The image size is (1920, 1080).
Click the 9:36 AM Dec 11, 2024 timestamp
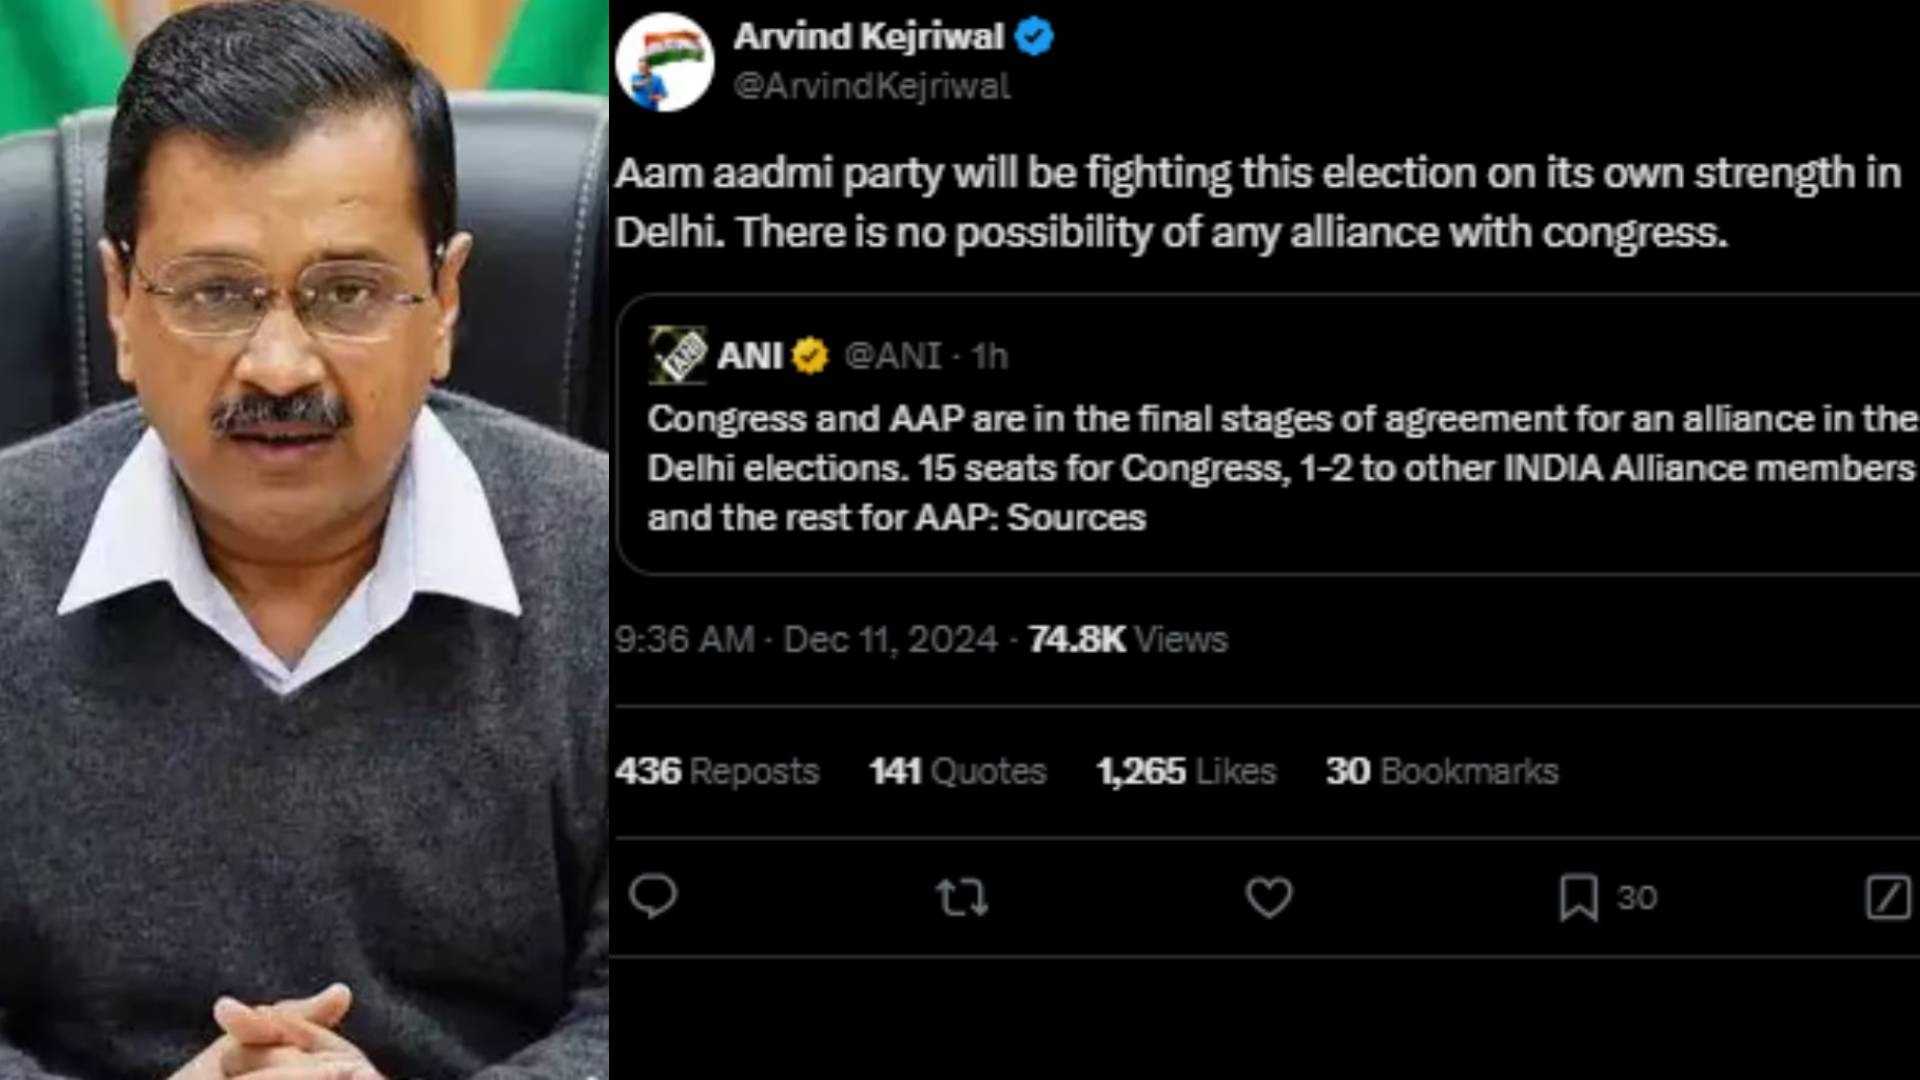coord(806,639)
